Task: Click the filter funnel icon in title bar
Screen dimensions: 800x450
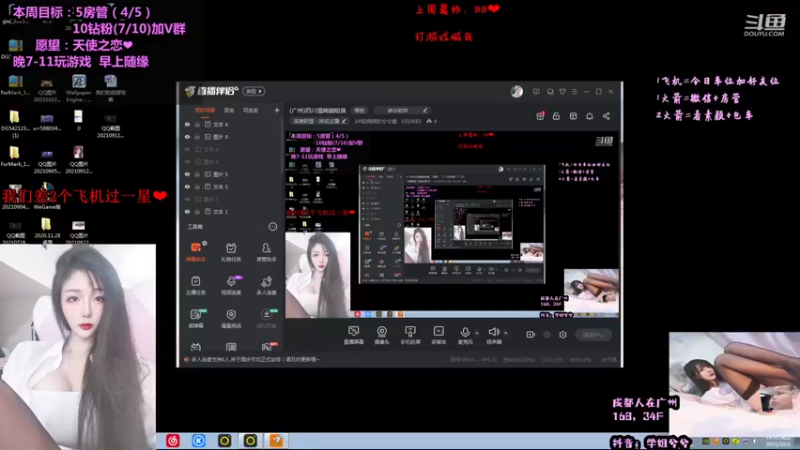Action: (562, 92)
